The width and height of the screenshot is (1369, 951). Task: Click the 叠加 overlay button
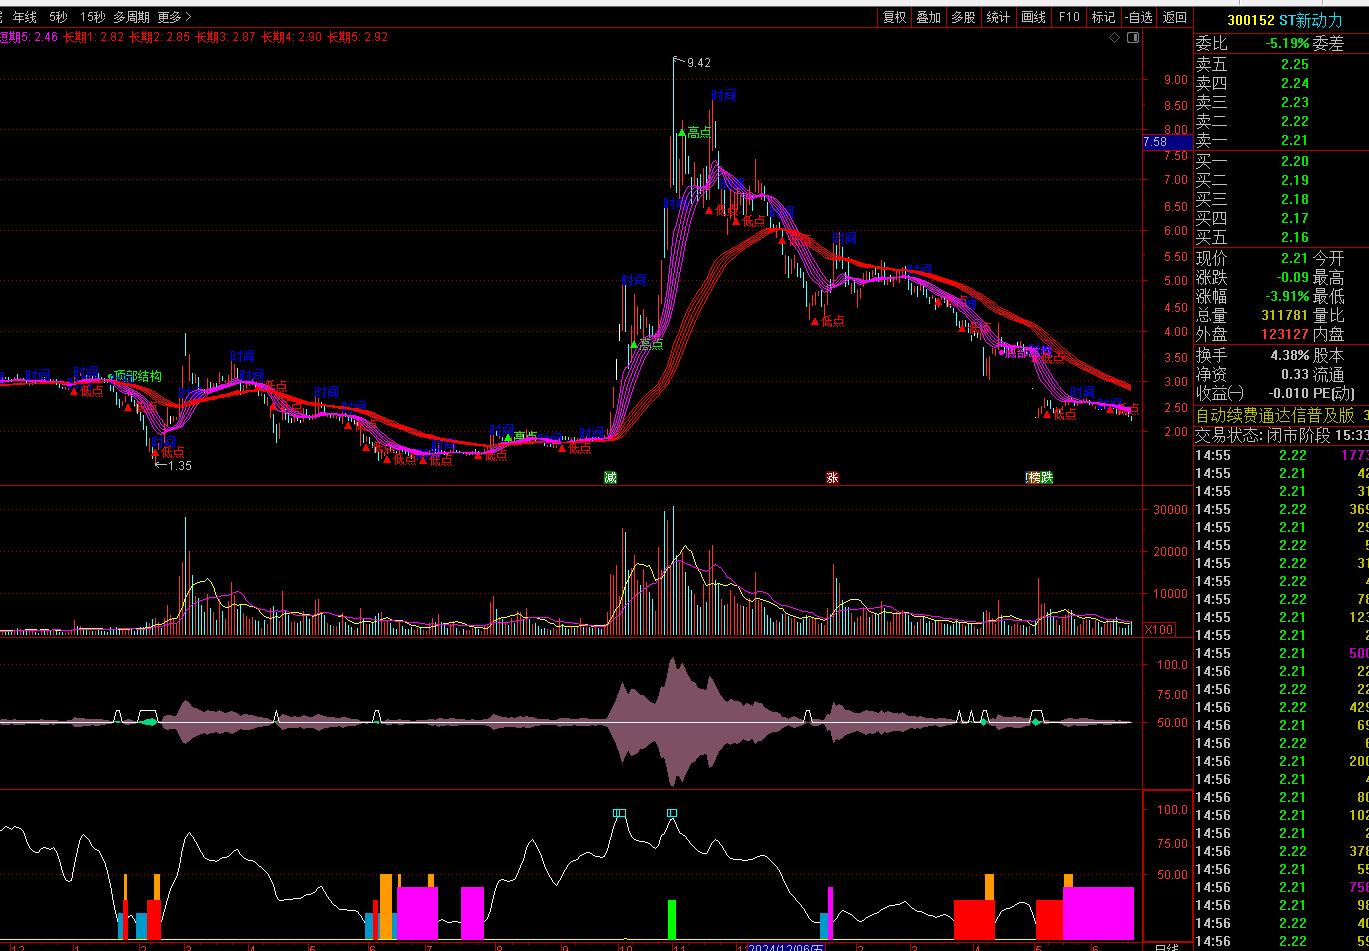point(929,17)
